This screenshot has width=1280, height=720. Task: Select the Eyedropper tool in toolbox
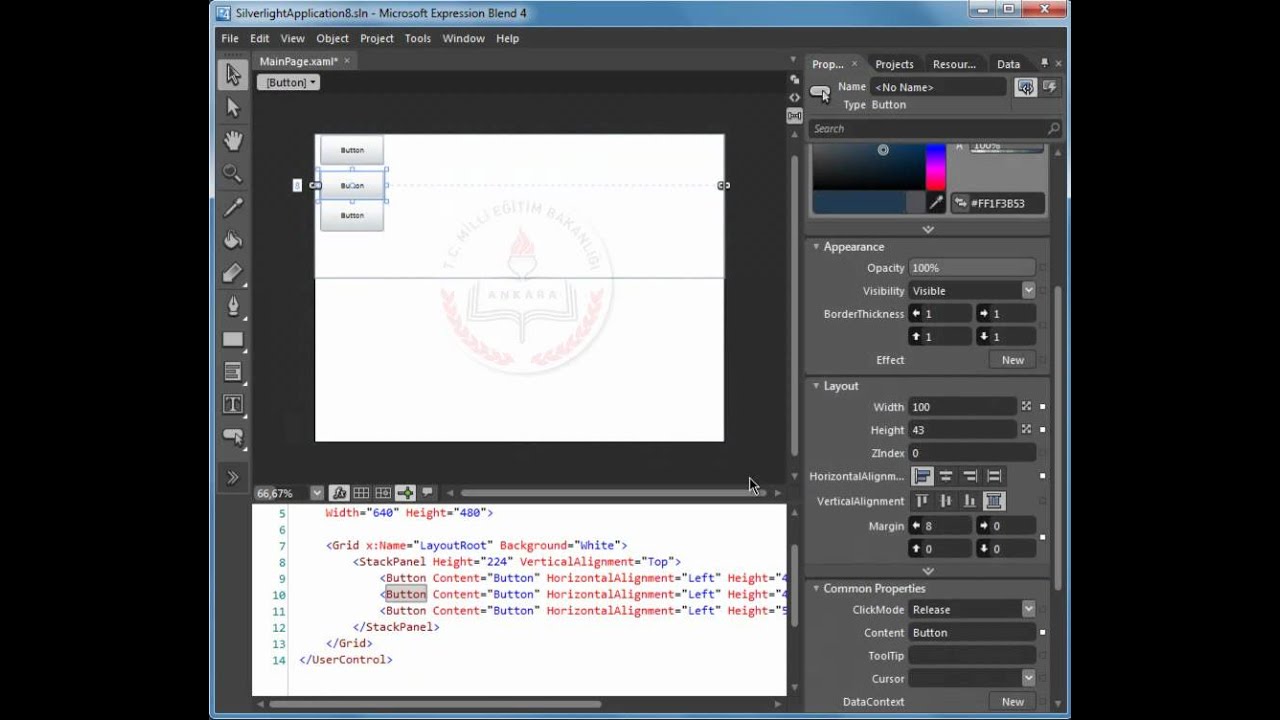pyautogui.click(x=233, y=207)
